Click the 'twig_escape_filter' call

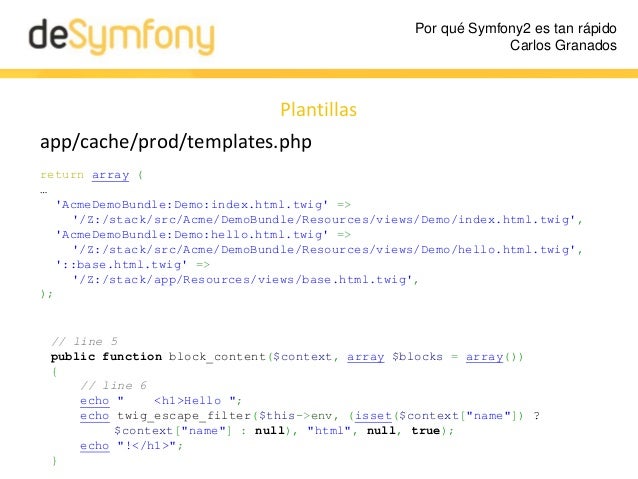[x=184, y=416]
